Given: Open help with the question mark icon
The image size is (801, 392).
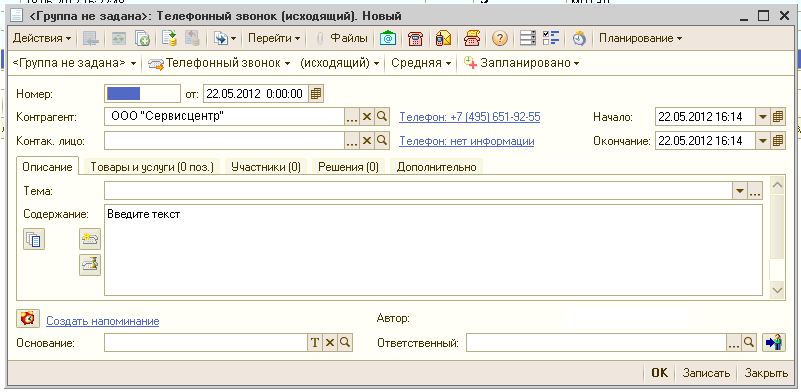Looking at the screenshot, I should pyautogui.click(x=500, y=38).
